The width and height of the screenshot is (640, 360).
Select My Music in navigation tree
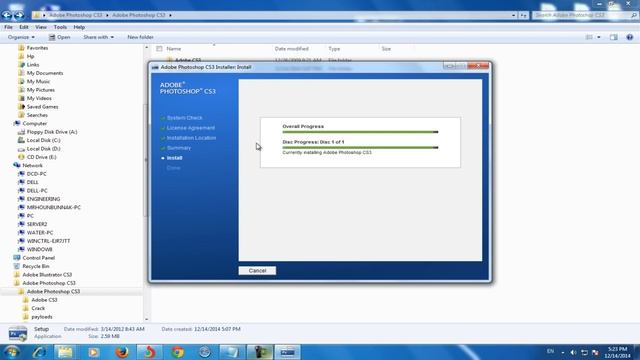[38, 82]
